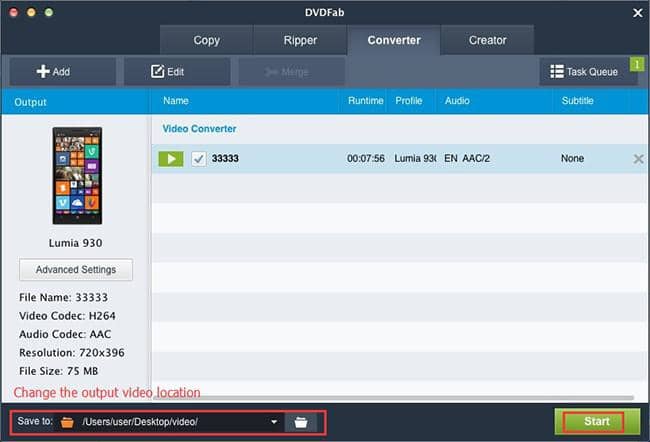Switch to the Creator tab
The image size is (650, 442).
pyautogui.click(x=488, y=40)
